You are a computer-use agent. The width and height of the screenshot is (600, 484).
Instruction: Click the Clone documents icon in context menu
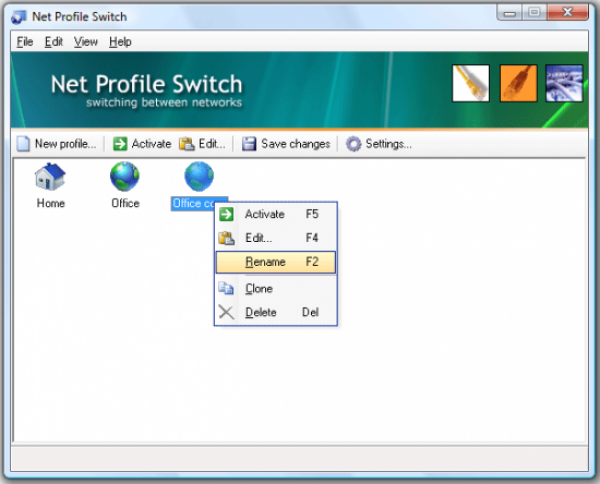[x=226, y=288]
